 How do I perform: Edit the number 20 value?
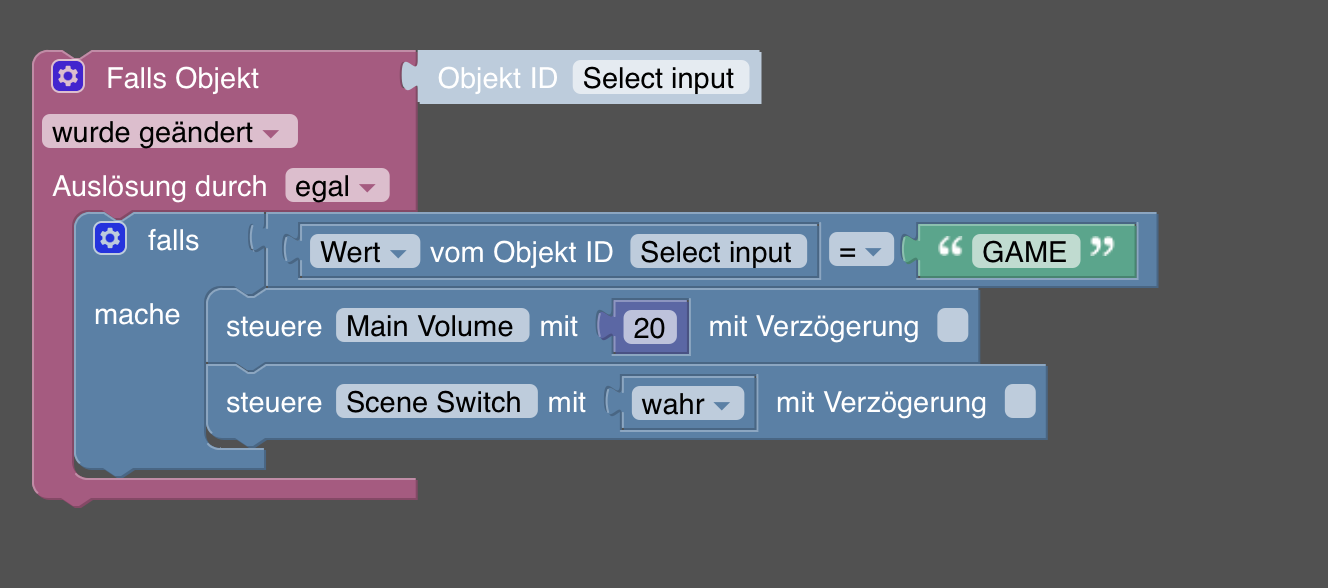(x=649, y=327)
